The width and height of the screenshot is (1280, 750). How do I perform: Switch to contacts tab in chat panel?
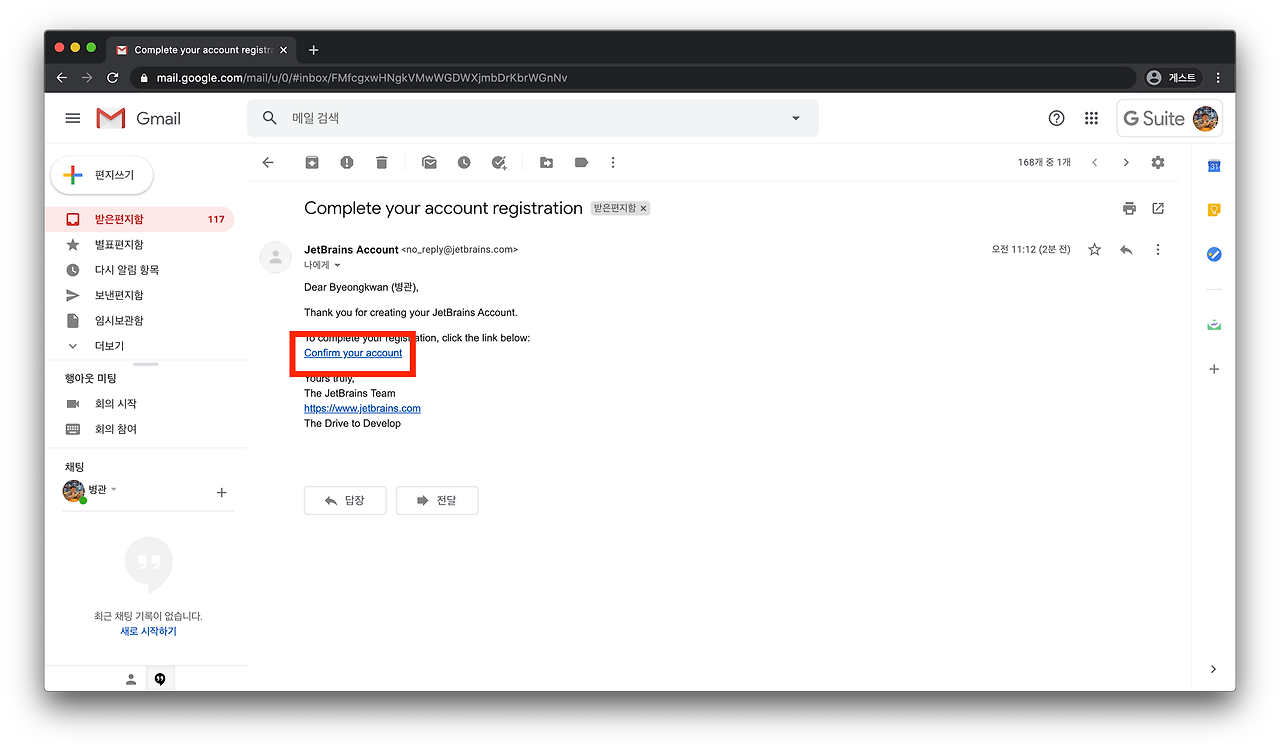pyautogui.click(x=131, y=679)
